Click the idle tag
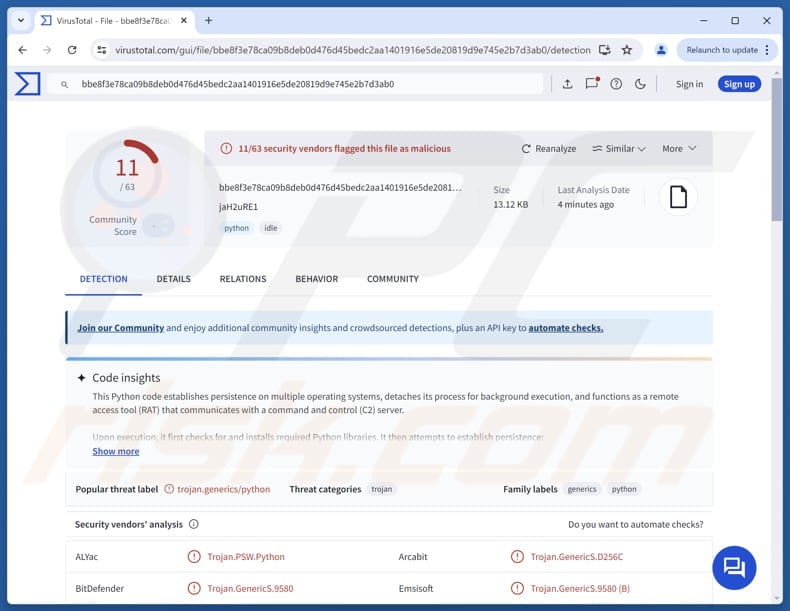The image size is (790, 611). [271, 228]
